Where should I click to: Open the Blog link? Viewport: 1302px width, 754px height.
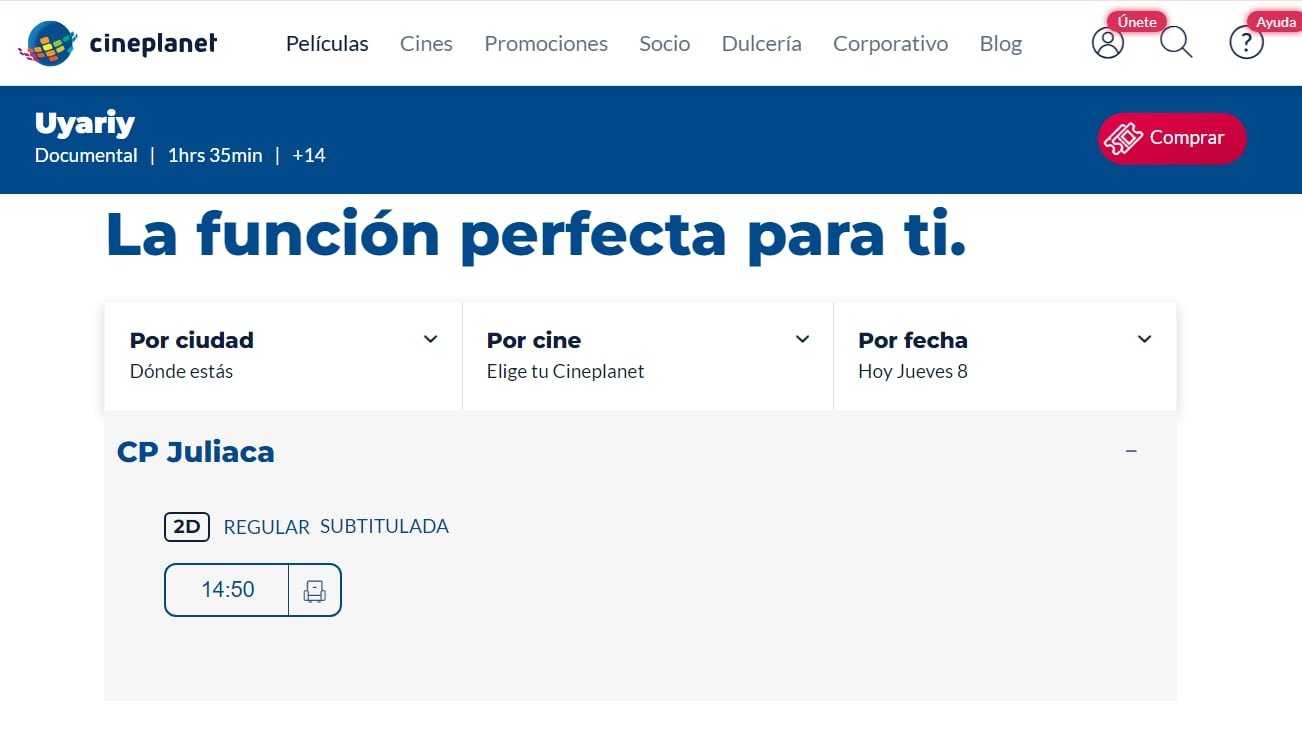coord(1000,44)
